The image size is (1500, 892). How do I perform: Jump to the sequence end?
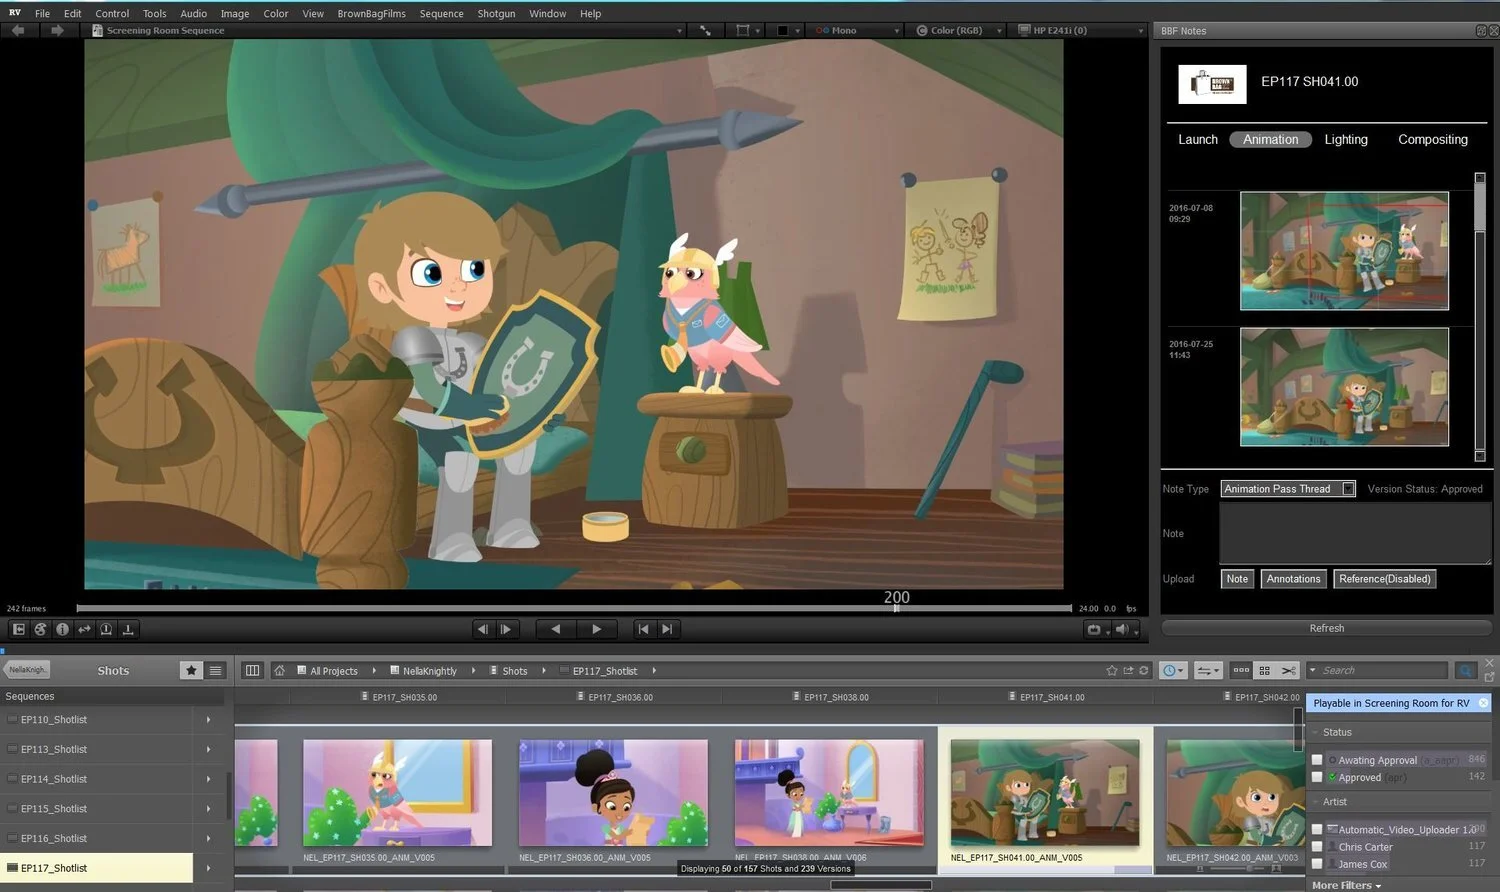tap(667, 629)
